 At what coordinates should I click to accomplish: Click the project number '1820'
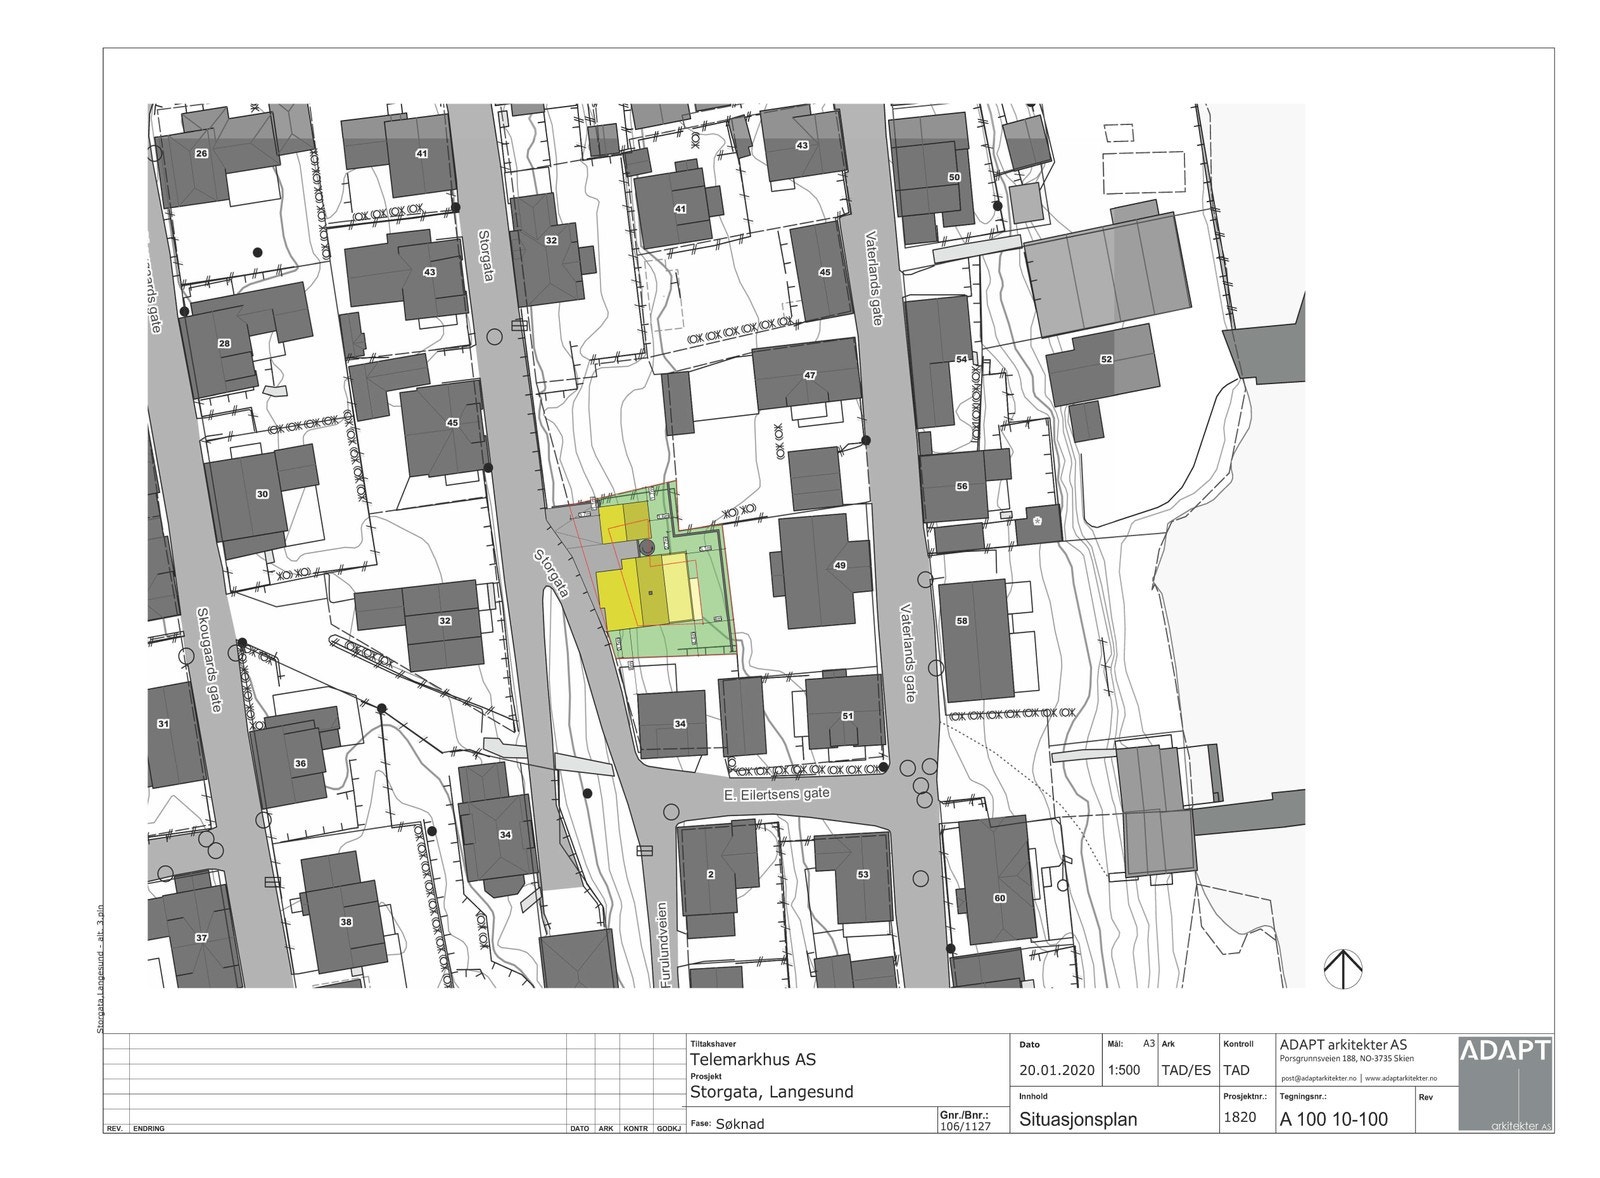pos(1239,1118)
